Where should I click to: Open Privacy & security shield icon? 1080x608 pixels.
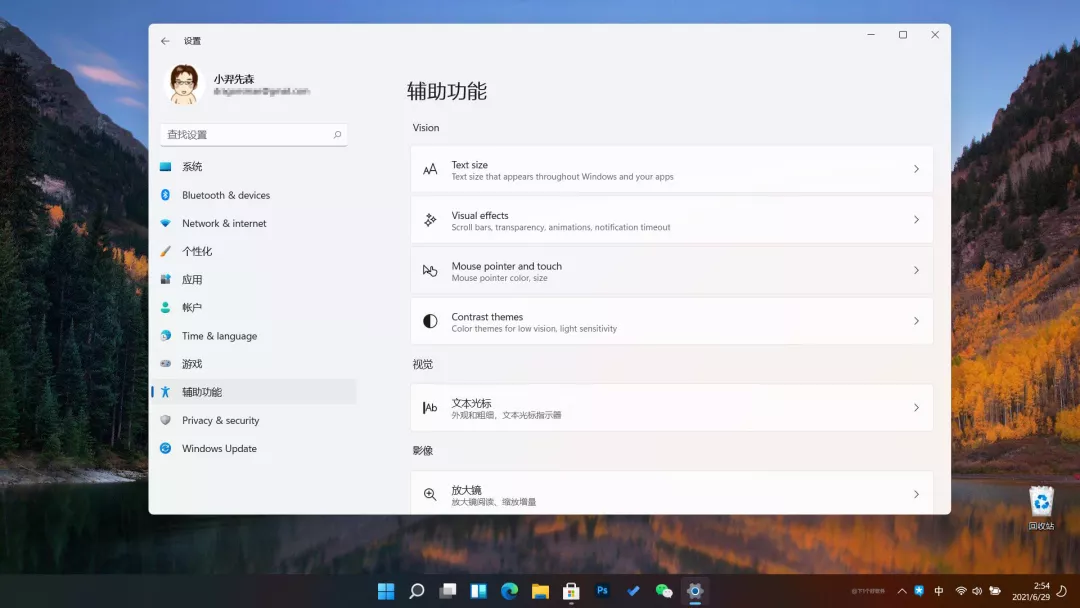click(166, 420)
